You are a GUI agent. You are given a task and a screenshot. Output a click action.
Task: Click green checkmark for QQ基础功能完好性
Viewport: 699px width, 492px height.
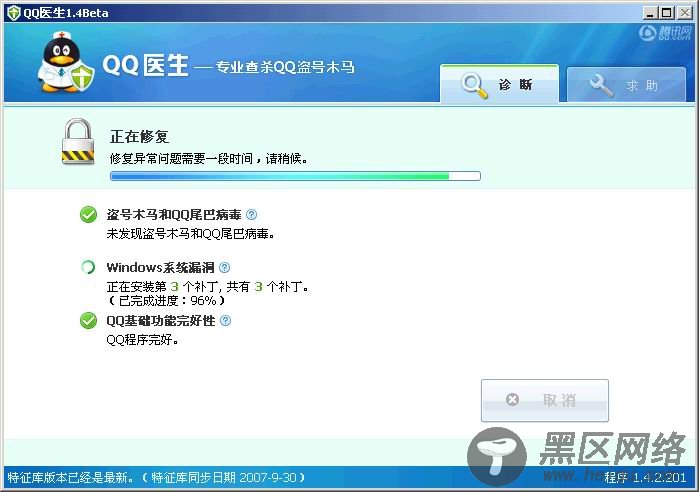tap(88, 320)
